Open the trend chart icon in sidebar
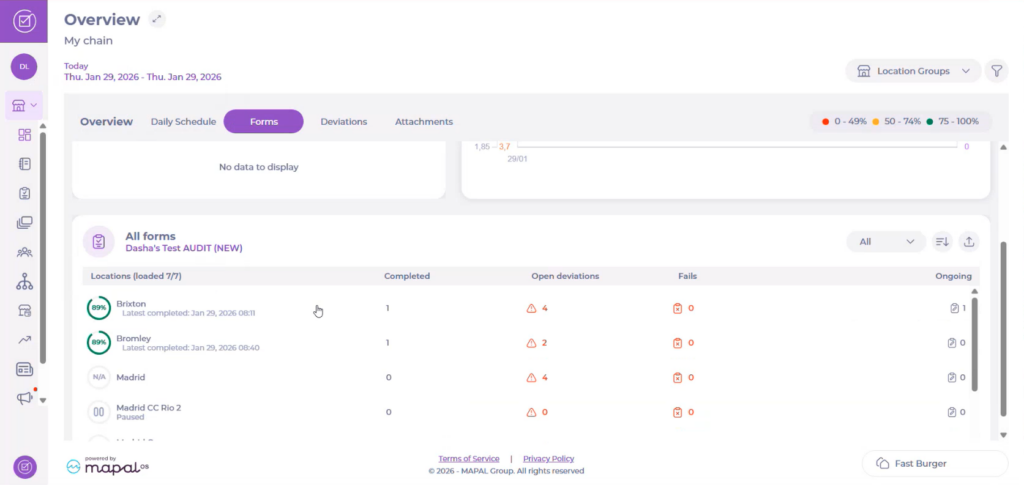The width and height of the screenshot is (1024, 485). 25,340
